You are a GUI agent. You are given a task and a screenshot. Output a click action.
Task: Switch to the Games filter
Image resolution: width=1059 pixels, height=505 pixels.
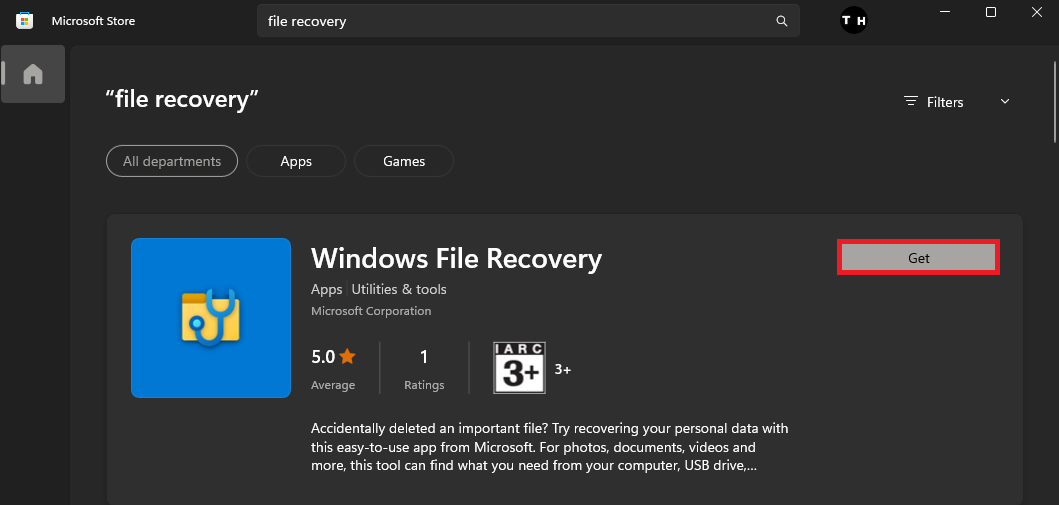click(x=404, y=161)
